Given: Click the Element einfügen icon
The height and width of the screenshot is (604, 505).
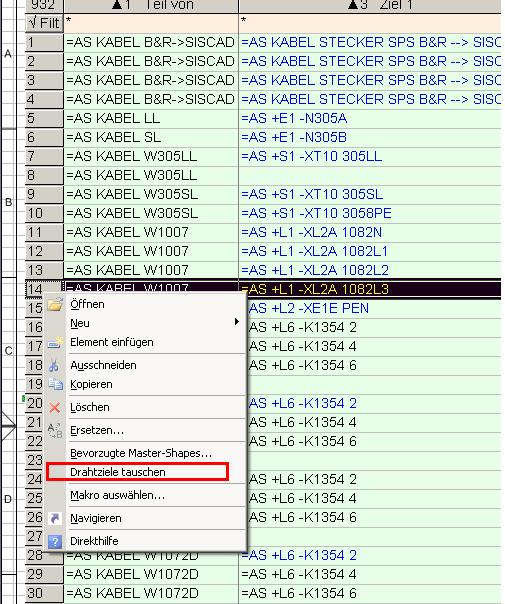Looking at the screenshot, I should 55,342.
